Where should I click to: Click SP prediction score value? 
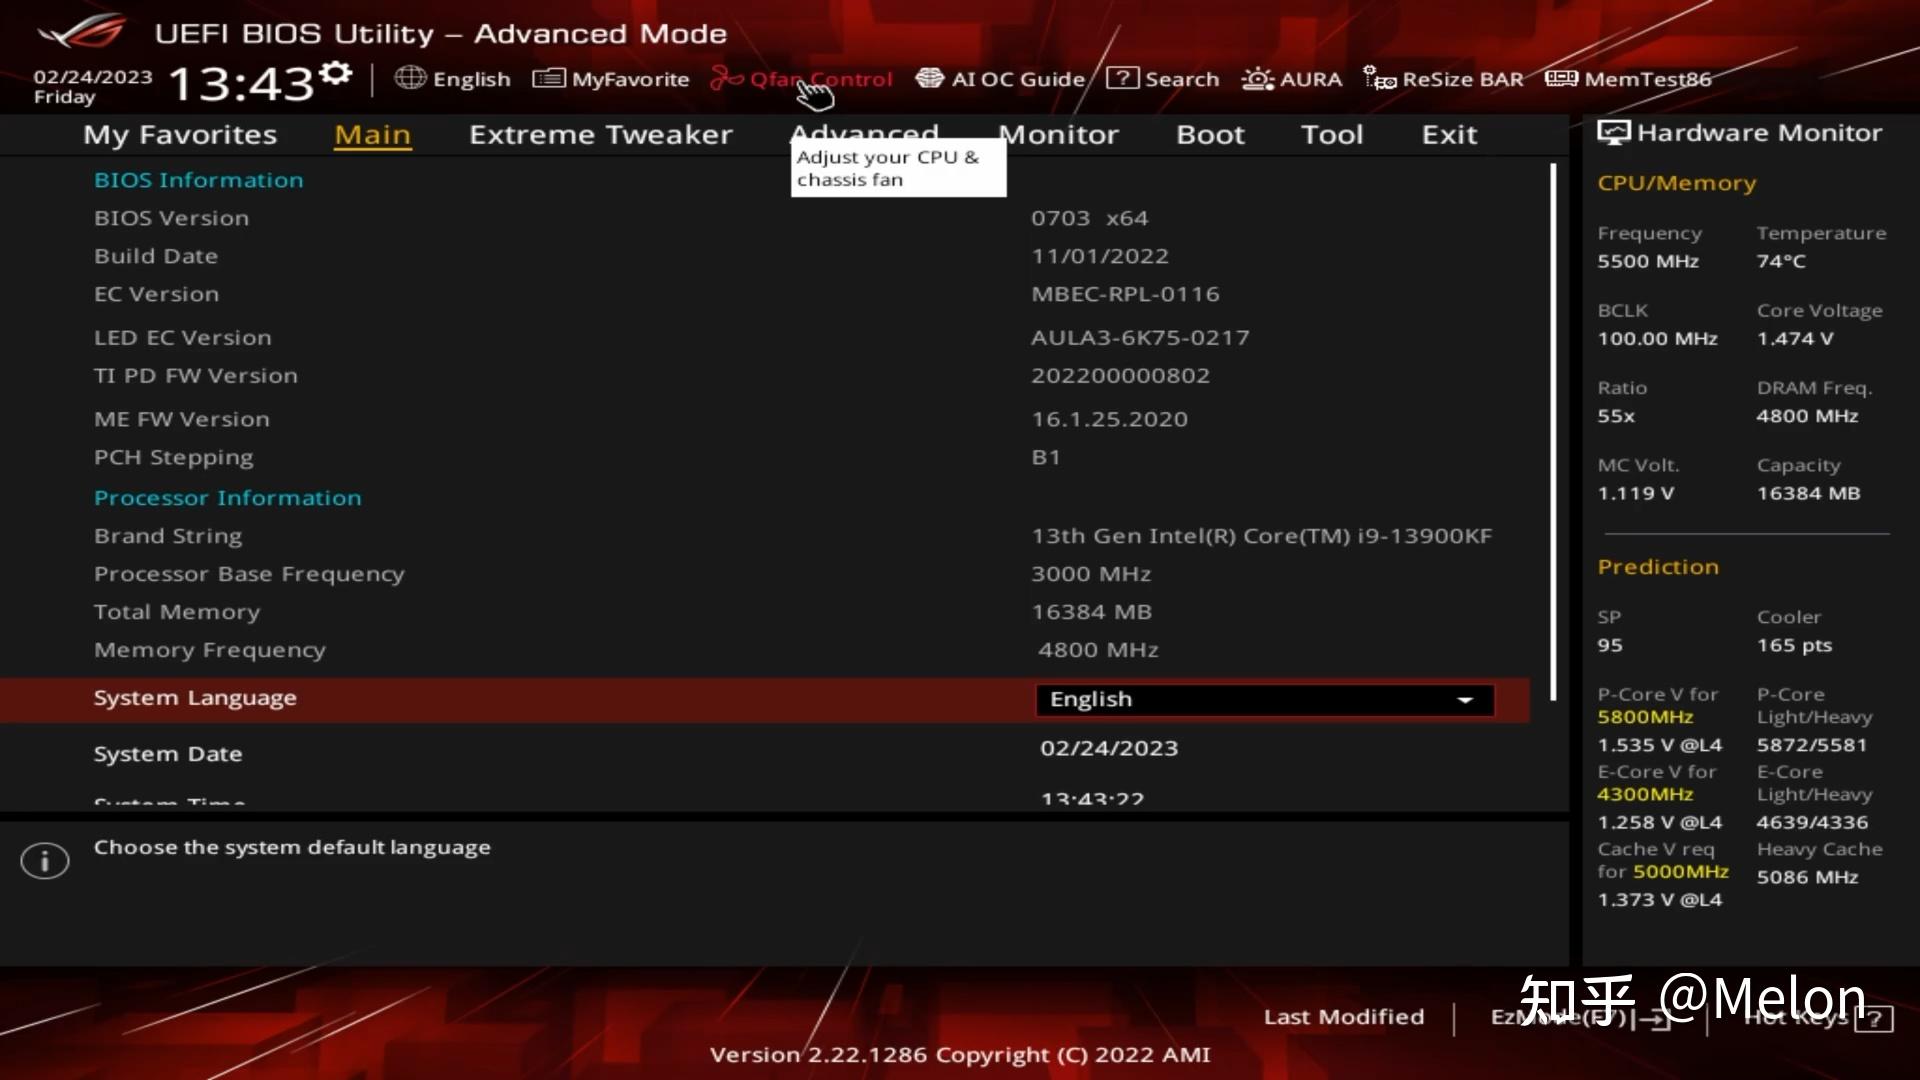point(1610,645)
